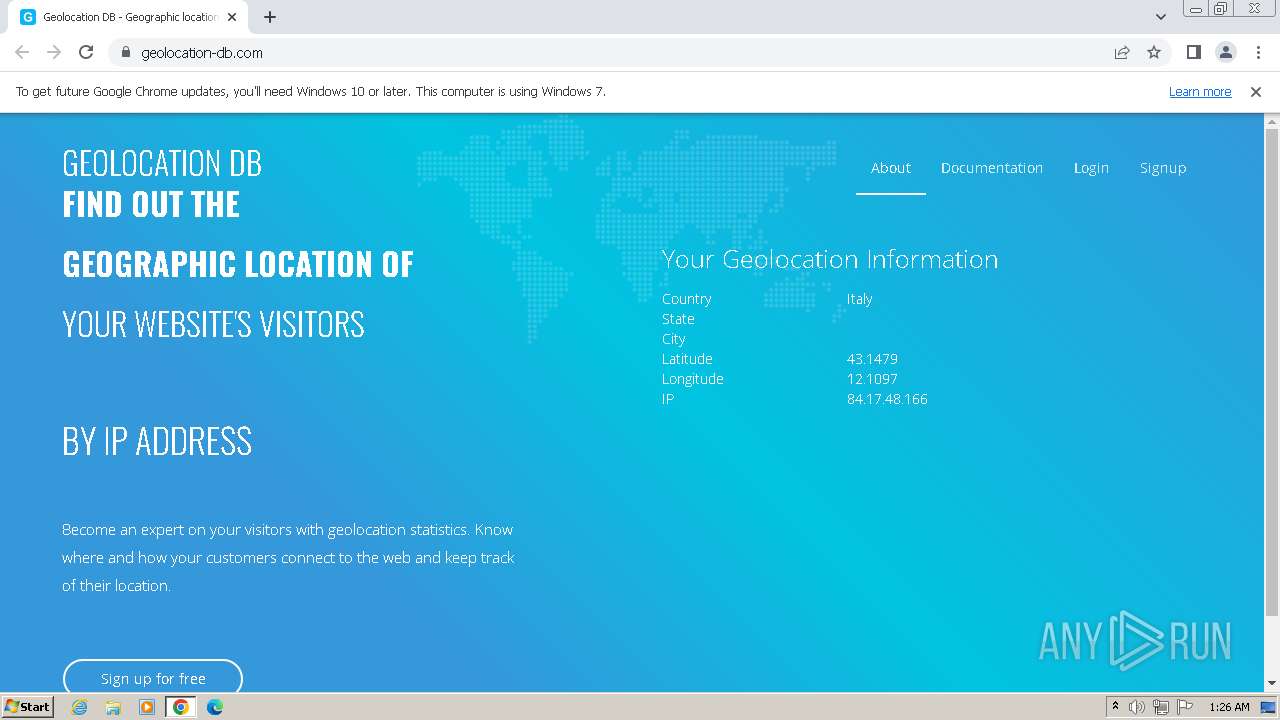The image size is (1280, 720).
Task: Open the About menu item
Action: 890,168
